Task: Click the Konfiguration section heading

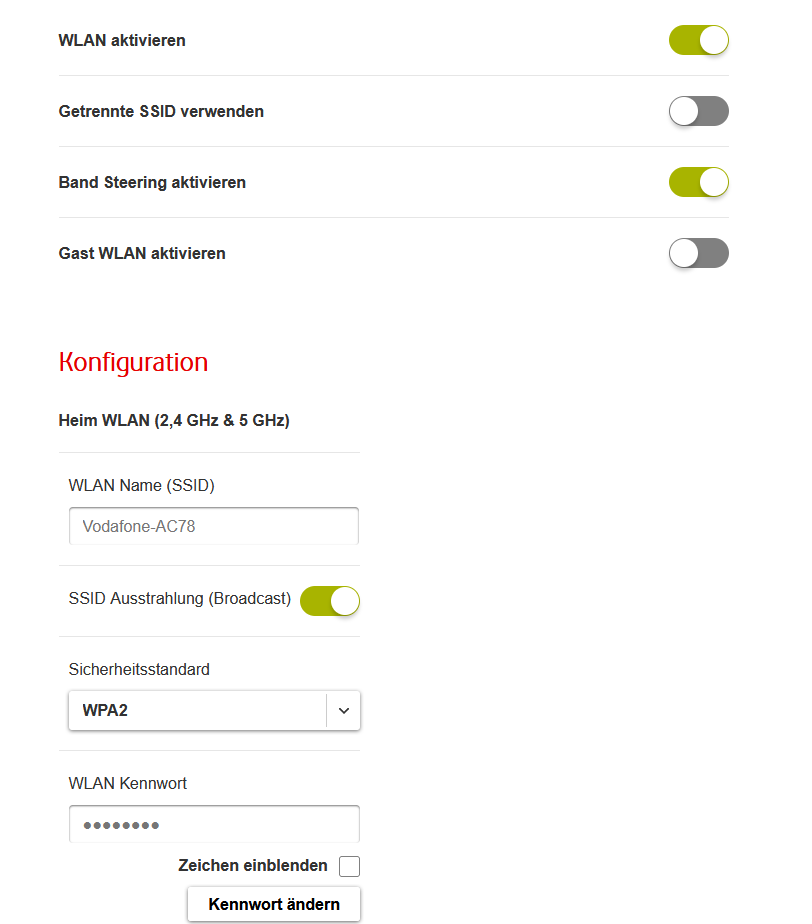Action: pyautogui.click(x=133, y=362)
